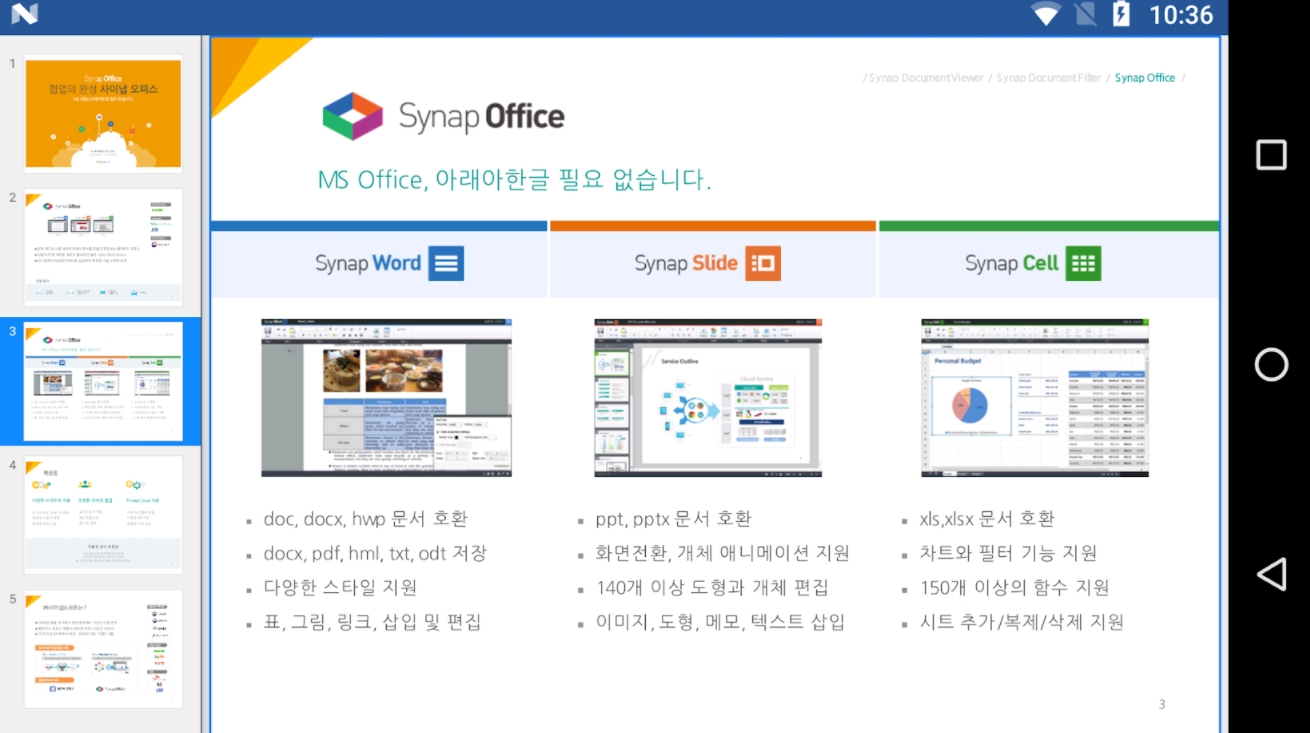Select slide 2 thumbnail in panel

click(x=103, y=247)
